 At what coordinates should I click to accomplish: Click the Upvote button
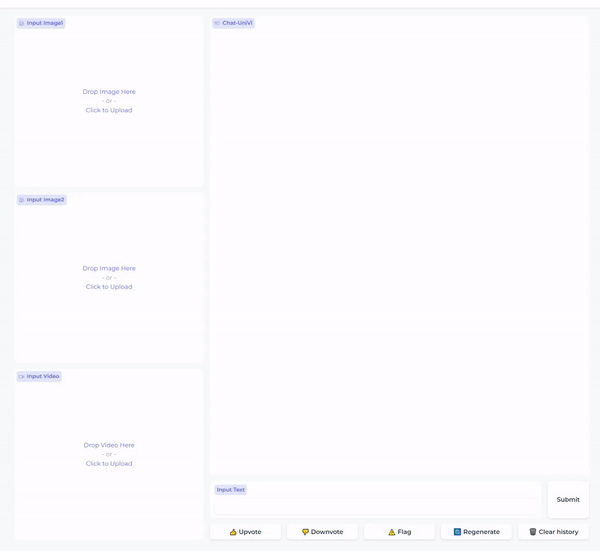245,532
